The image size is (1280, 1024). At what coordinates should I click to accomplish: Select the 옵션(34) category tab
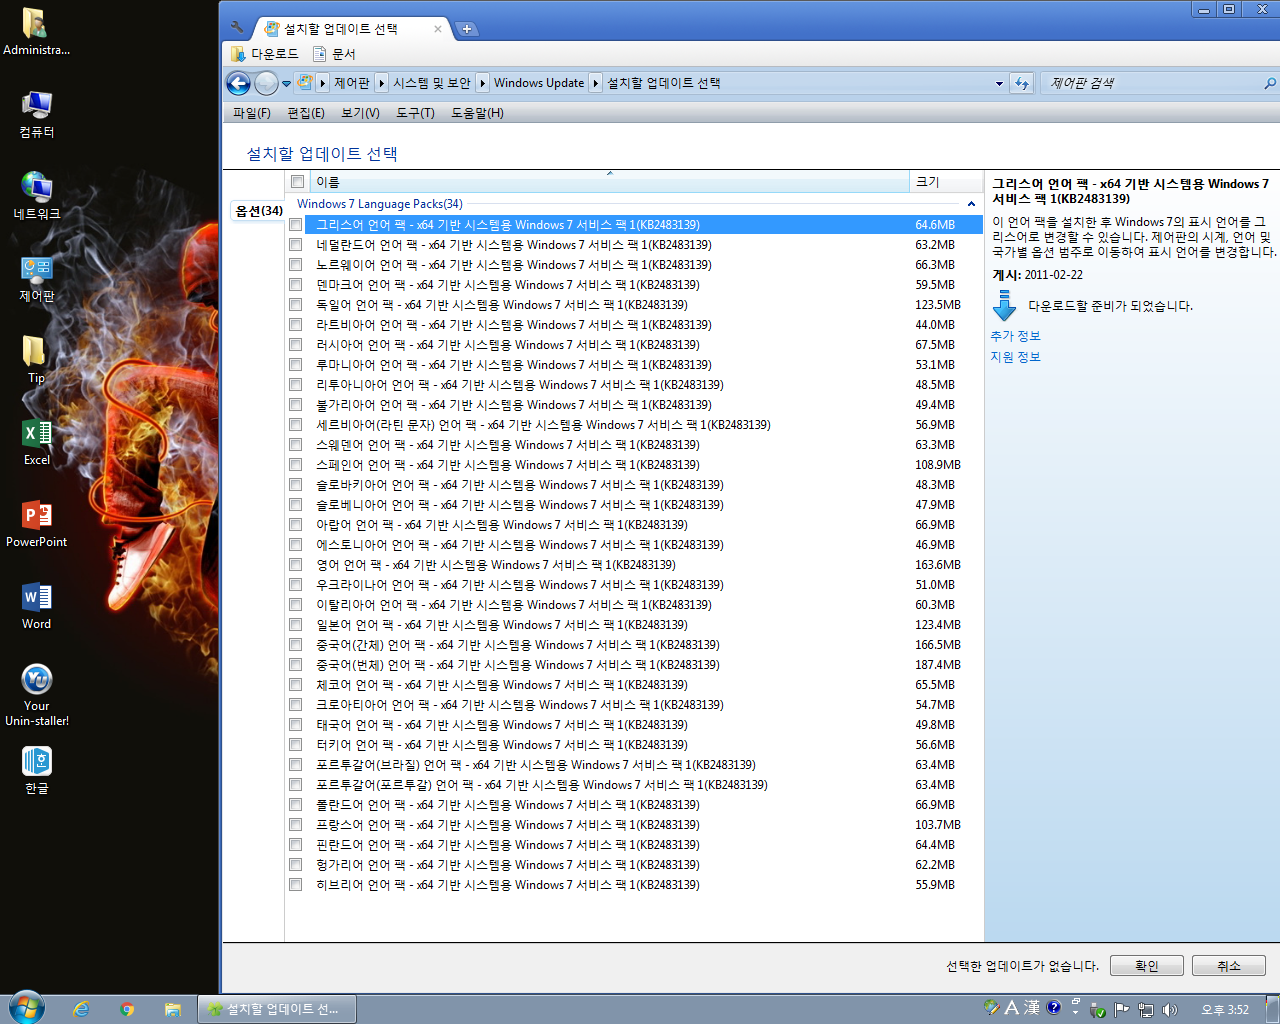pos(258,211)
